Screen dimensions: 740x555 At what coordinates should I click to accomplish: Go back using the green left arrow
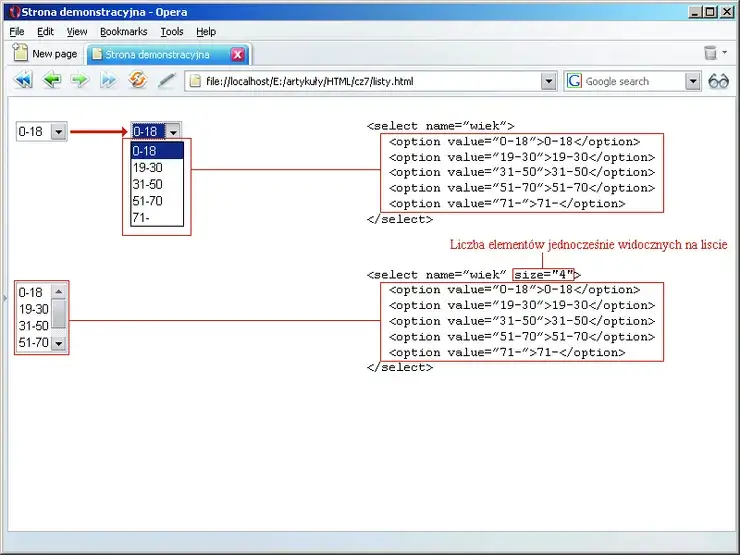(x=51, y=80)
